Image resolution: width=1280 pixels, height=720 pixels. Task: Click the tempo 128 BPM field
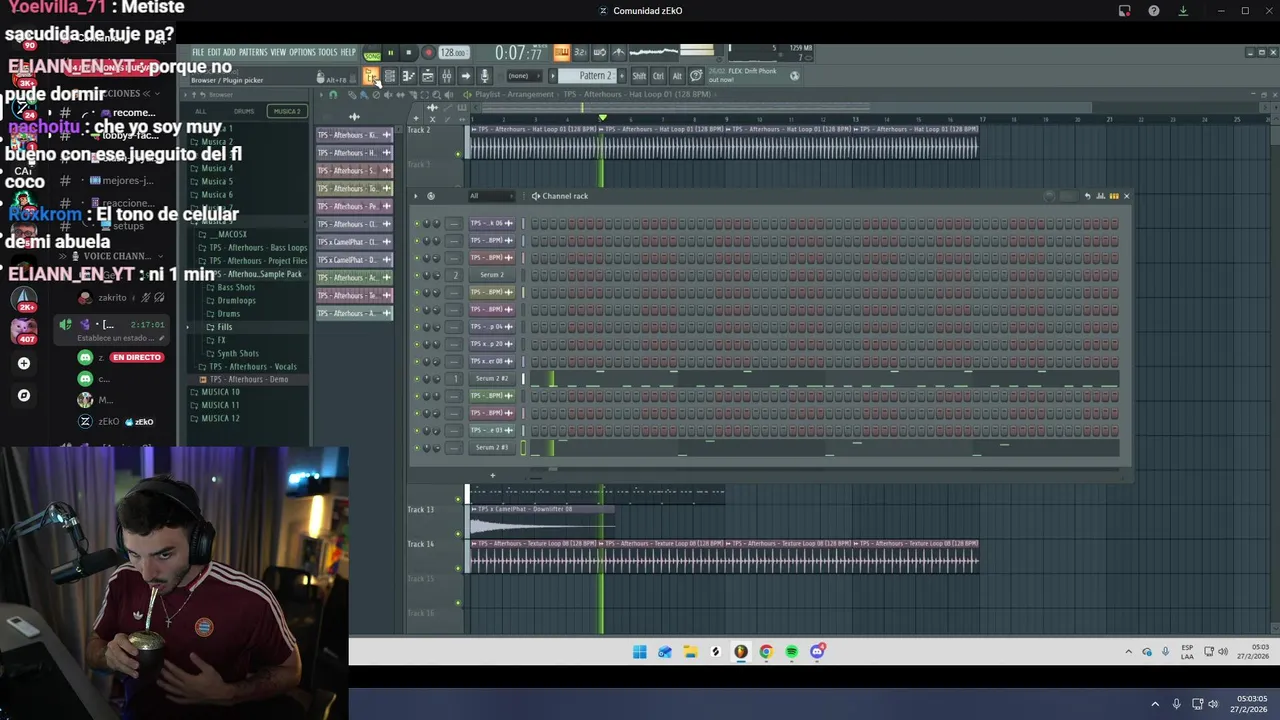tap(453, 53)
